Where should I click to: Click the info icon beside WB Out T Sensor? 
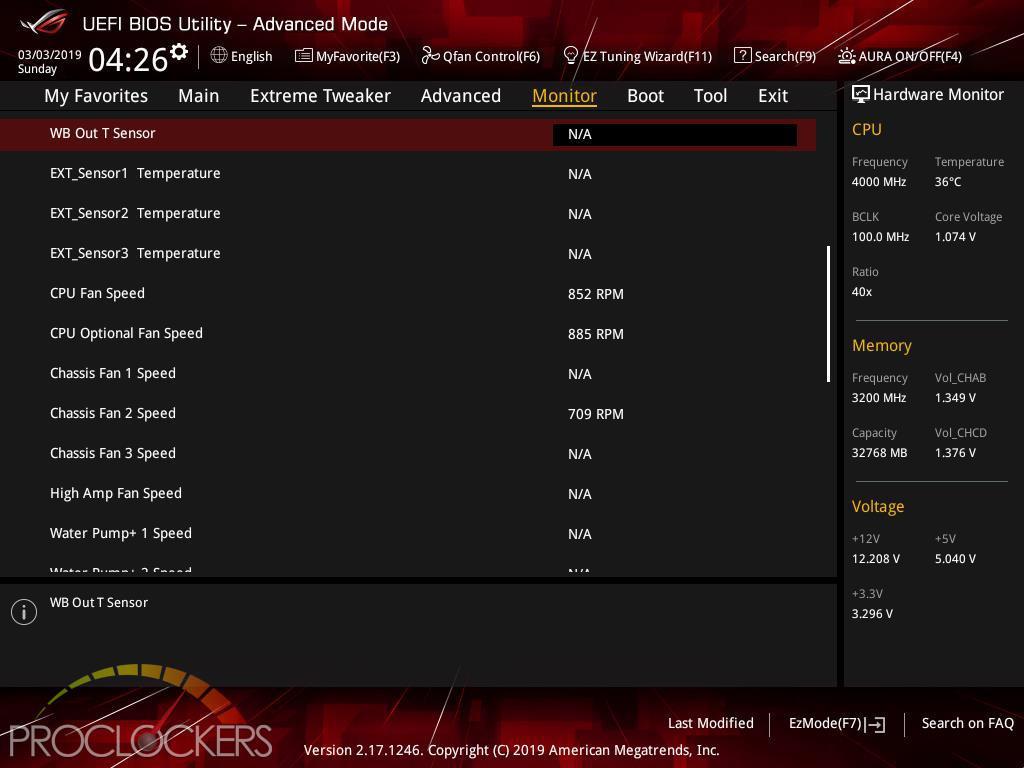click(24, 612)
